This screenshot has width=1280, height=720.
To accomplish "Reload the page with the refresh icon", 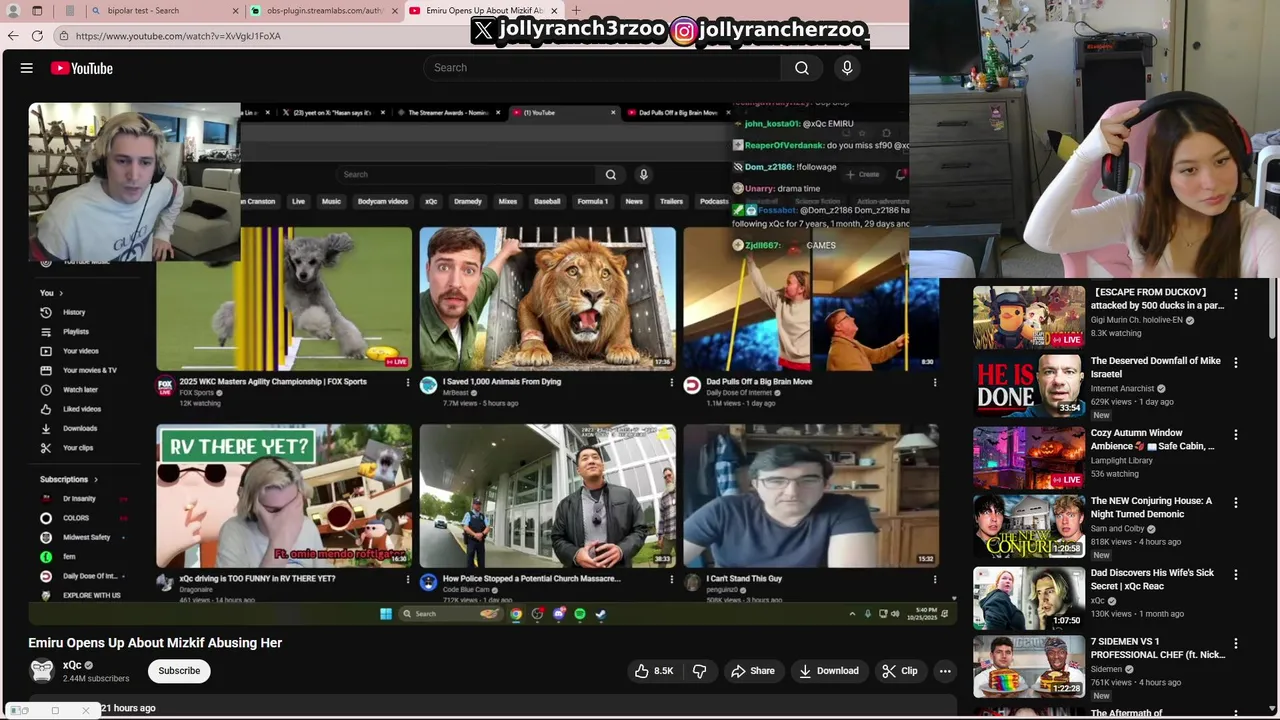I will 37,36.
